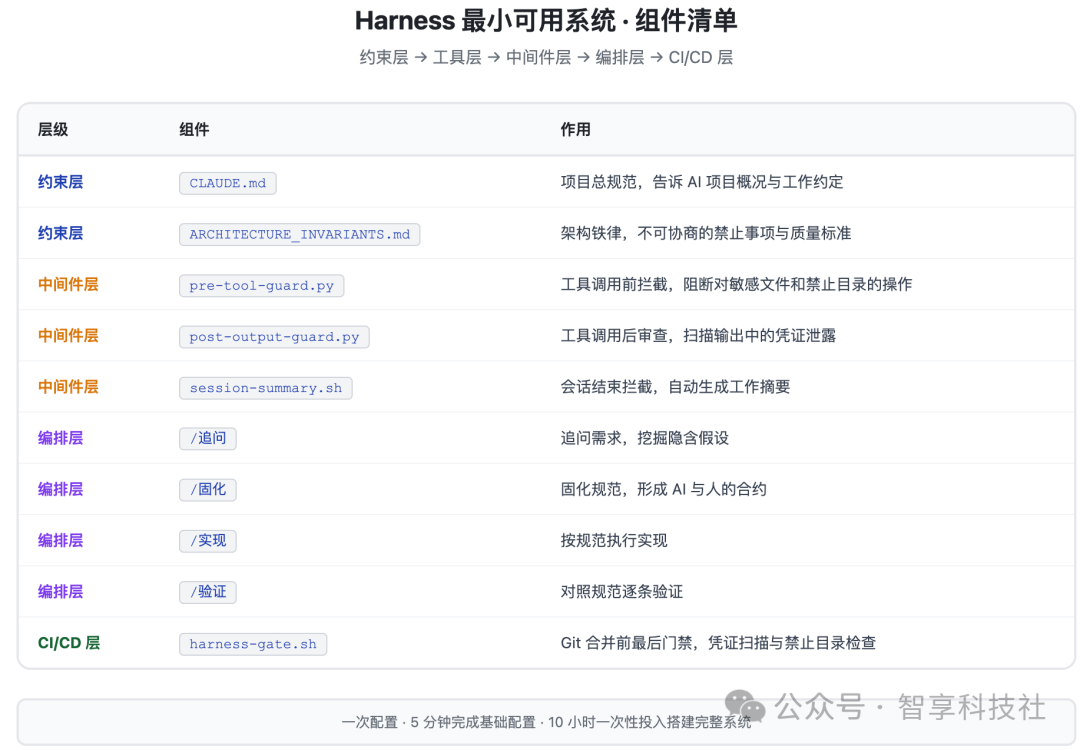Viewport: 1080px width, 750px height.
Task: Select the CI/CD 层 breadcrumb item
Action: pos(701,57)
